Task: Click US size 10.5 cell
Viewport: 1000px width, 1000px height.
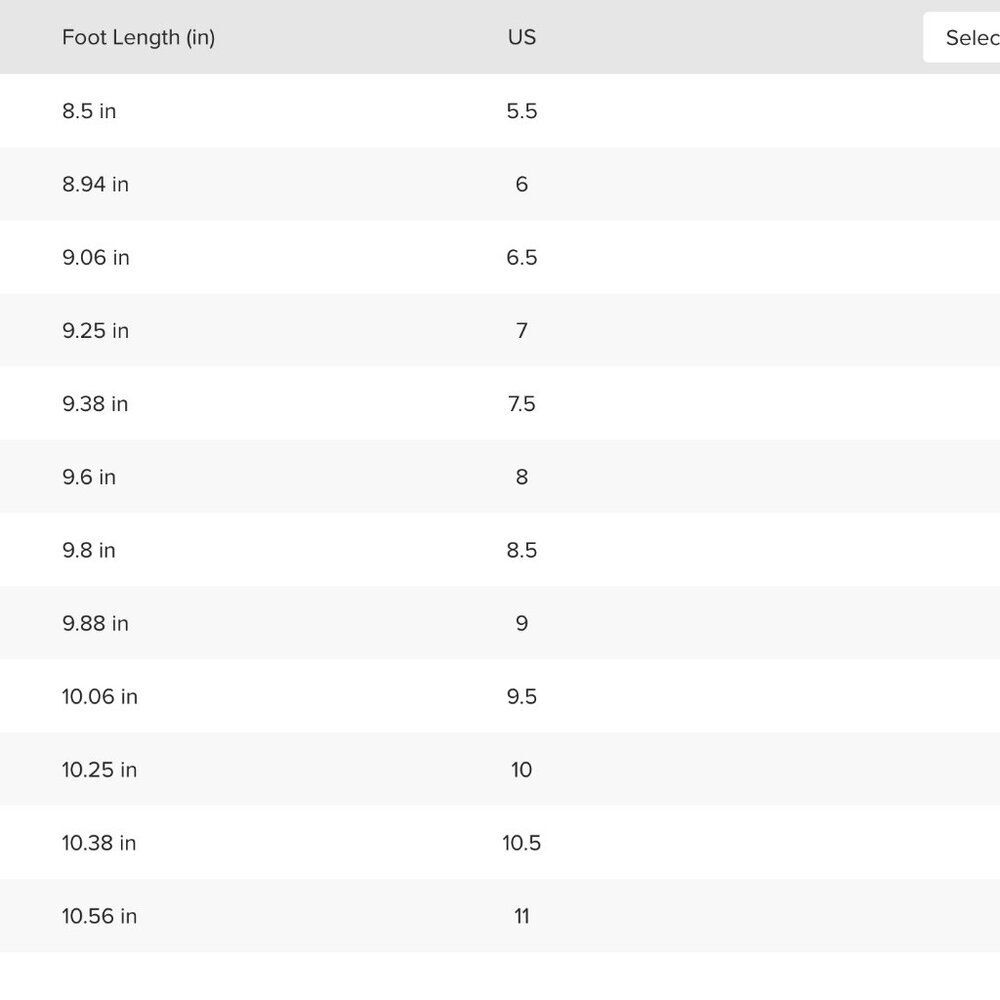Action: click(x=522, y=843)
